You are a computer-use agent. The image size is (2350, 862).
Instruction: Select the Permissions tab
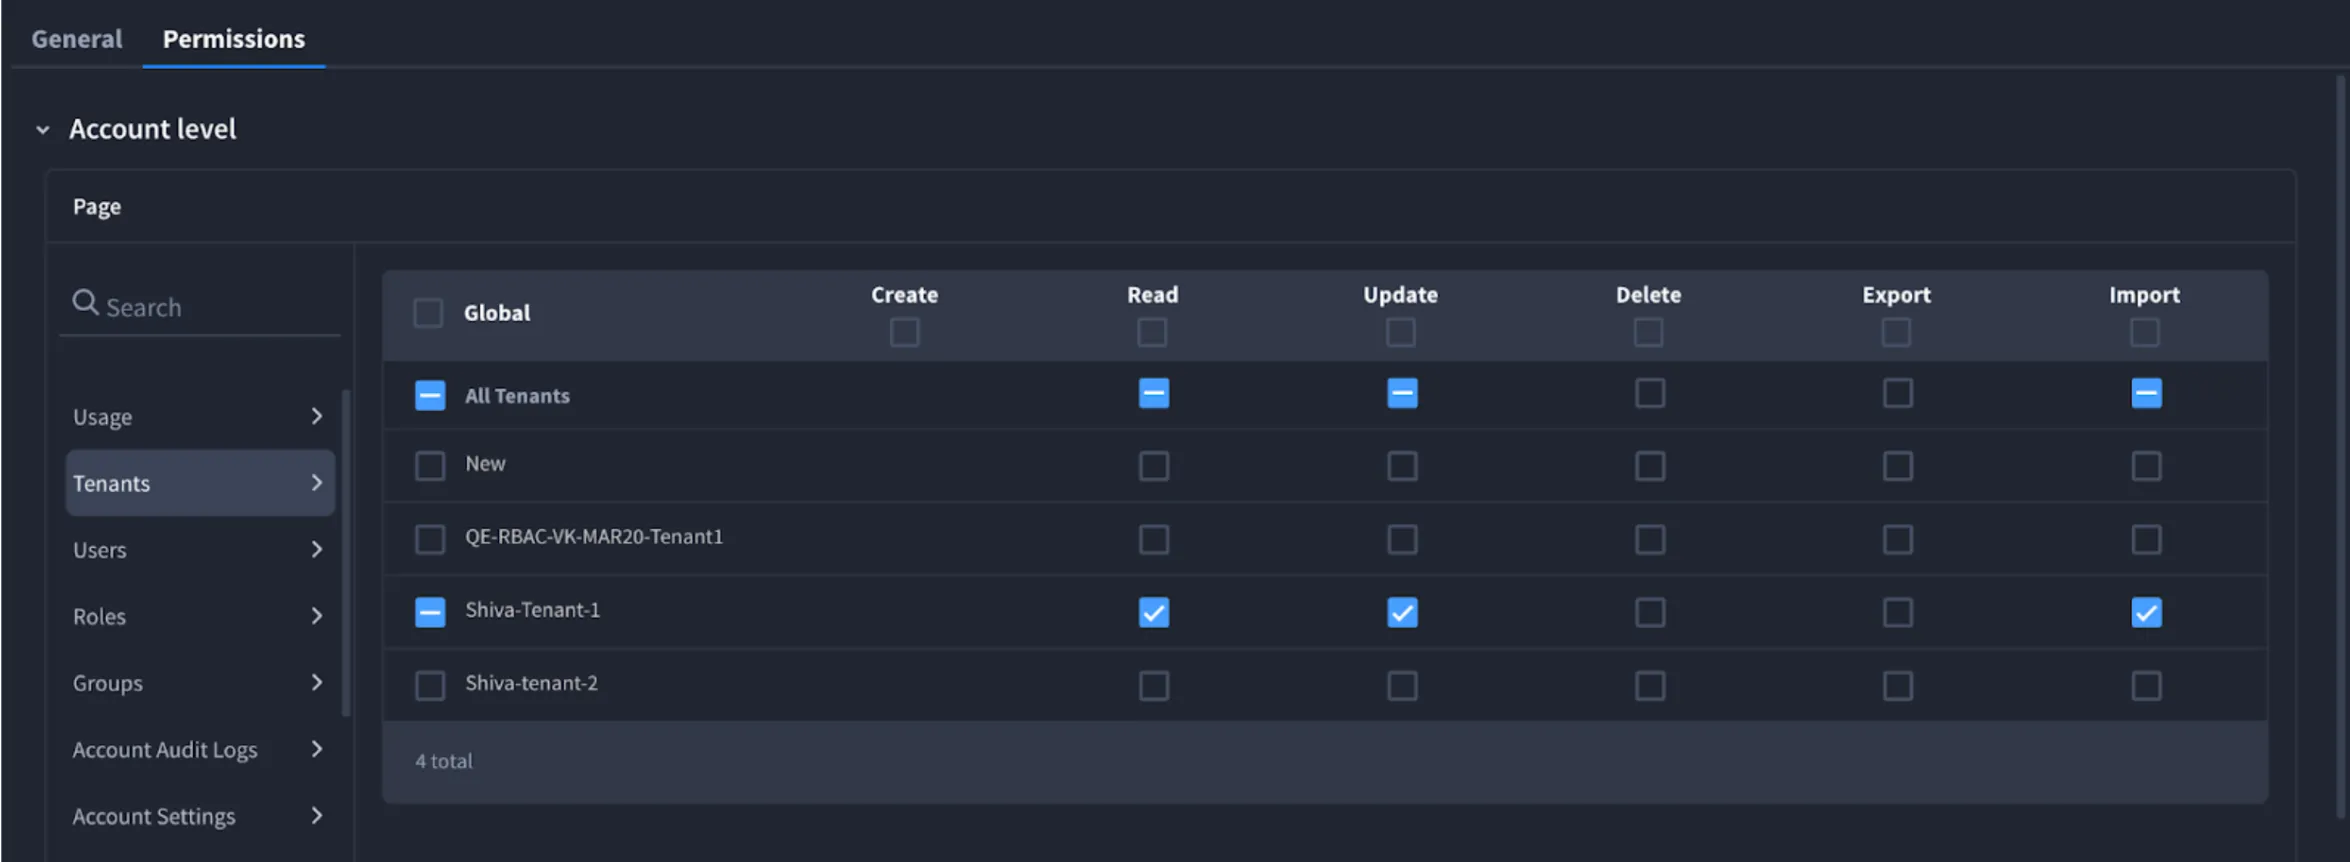pyautogui.click(x=234, y=39)
